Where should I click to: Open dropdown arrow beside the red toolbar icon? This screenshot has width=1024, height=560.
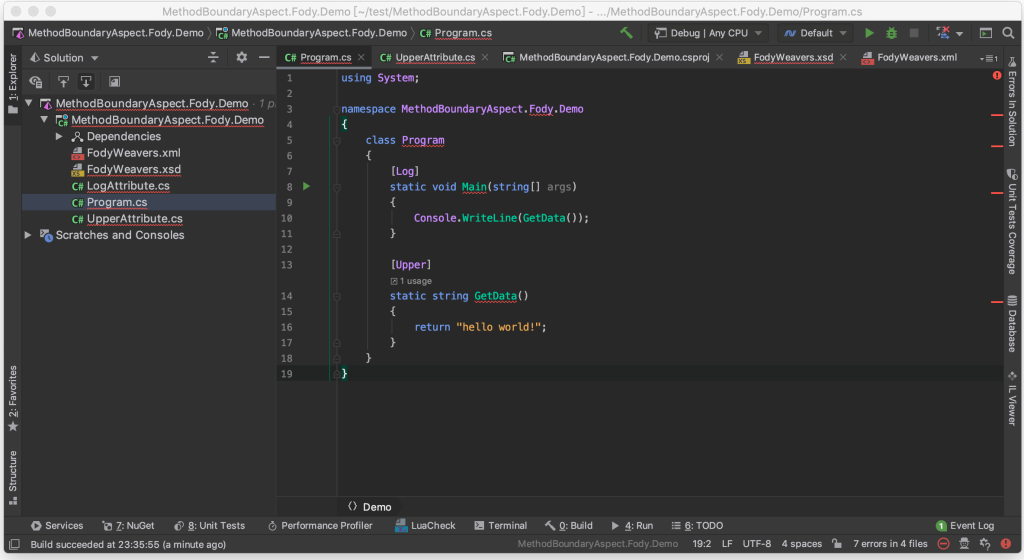pyautogui.click(x=959, y=33)
